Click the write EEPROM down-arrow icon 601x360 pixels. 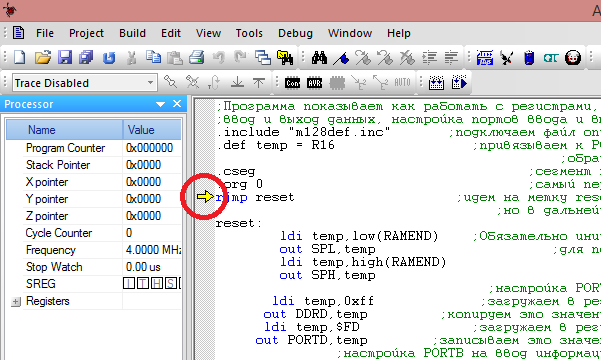click(359, 83)
